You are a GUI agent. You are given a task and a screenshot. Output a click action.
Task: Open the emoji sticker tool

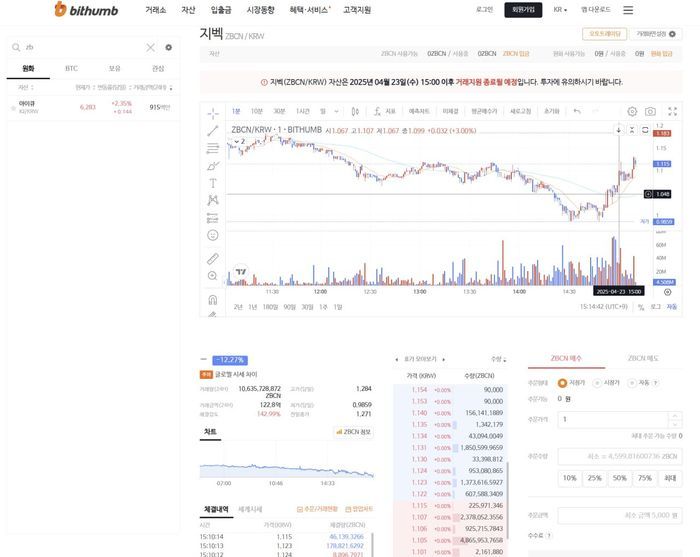(213, 235)
